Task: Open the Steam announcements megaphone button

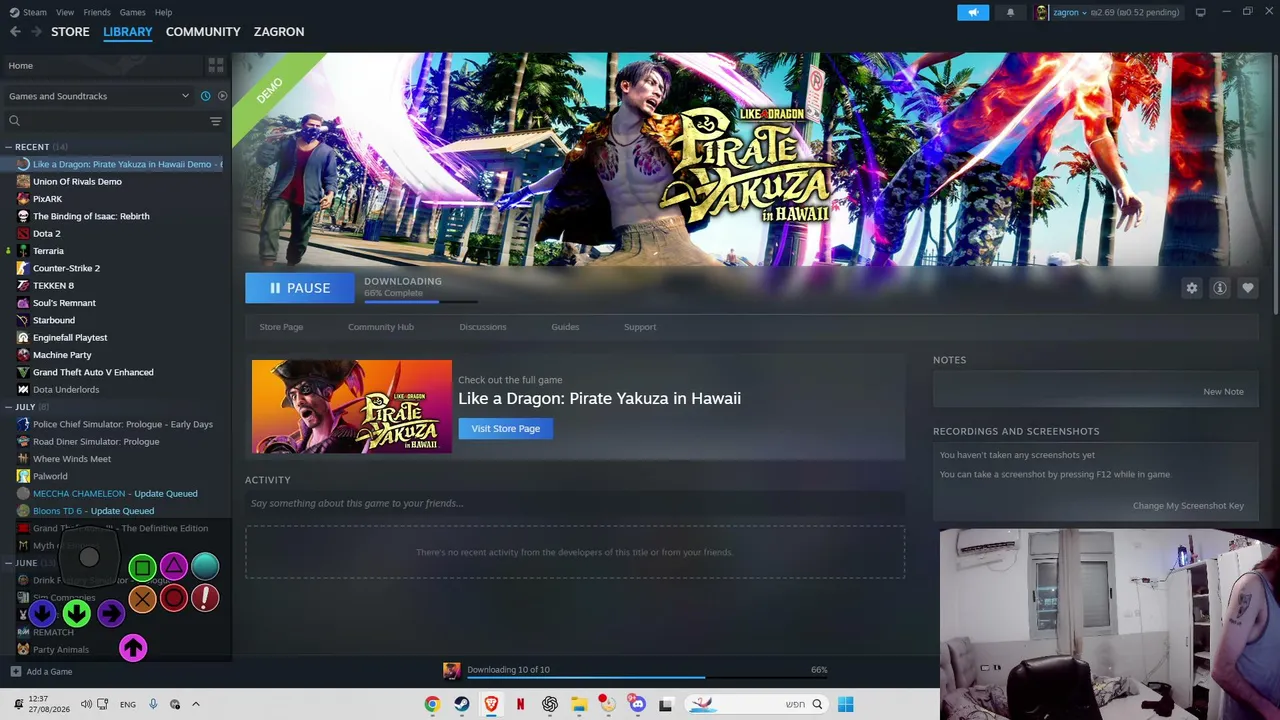Action: [973, 12]
